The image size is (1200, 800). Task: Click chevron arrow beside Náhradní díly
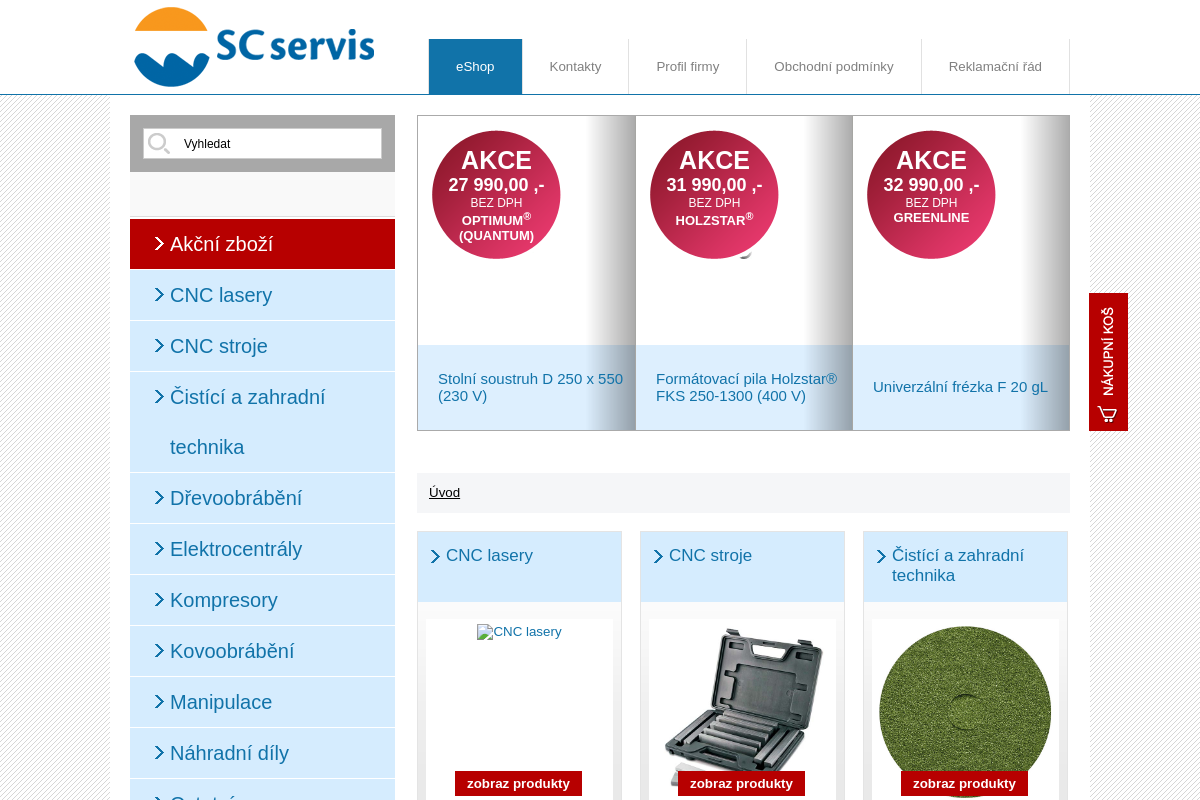[159, 752]
